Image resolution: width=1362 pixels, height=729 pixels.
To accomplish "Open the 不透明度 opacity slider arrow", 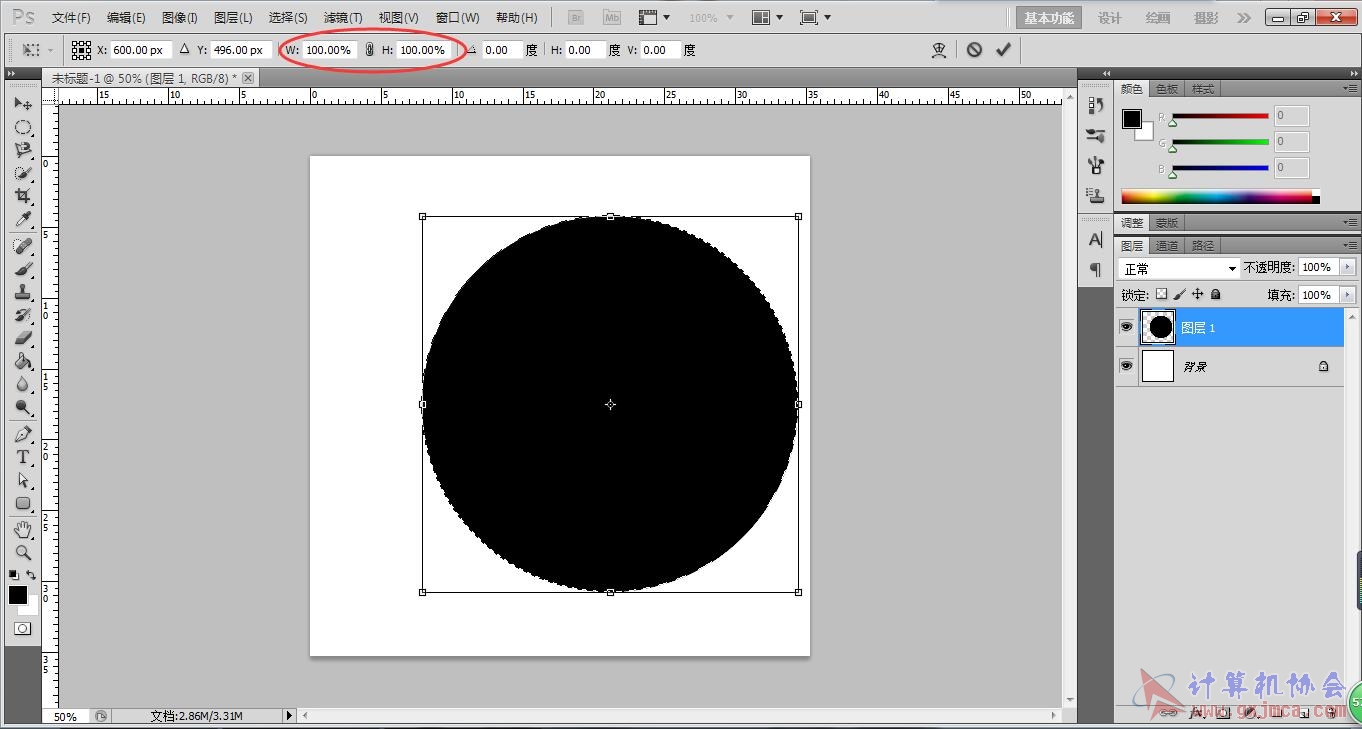I will coord(1347,268).
